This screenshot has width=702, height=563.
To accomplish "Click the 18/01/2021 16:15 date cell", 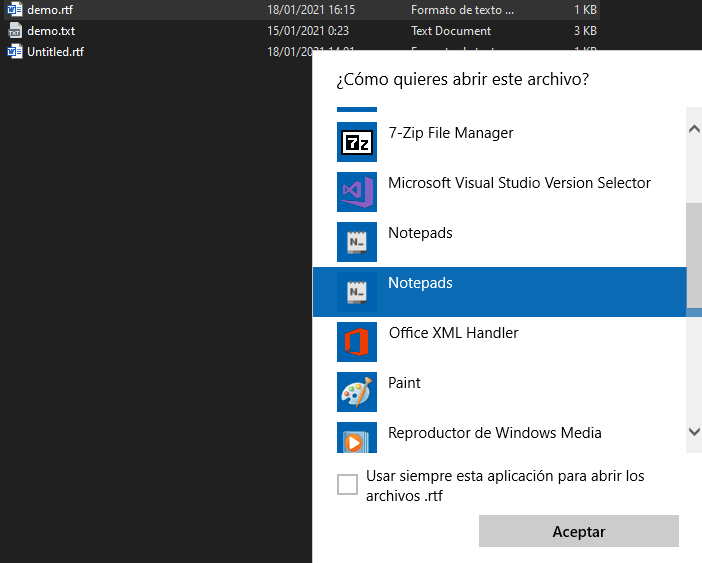I will tap(311, 10).
